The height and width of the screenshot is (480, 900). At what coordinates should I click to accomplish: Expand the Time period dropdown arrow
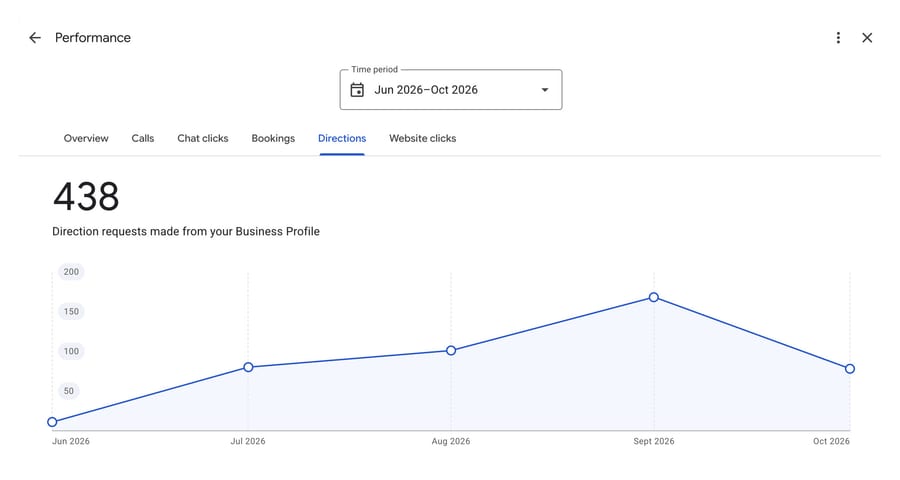point(545,90)
